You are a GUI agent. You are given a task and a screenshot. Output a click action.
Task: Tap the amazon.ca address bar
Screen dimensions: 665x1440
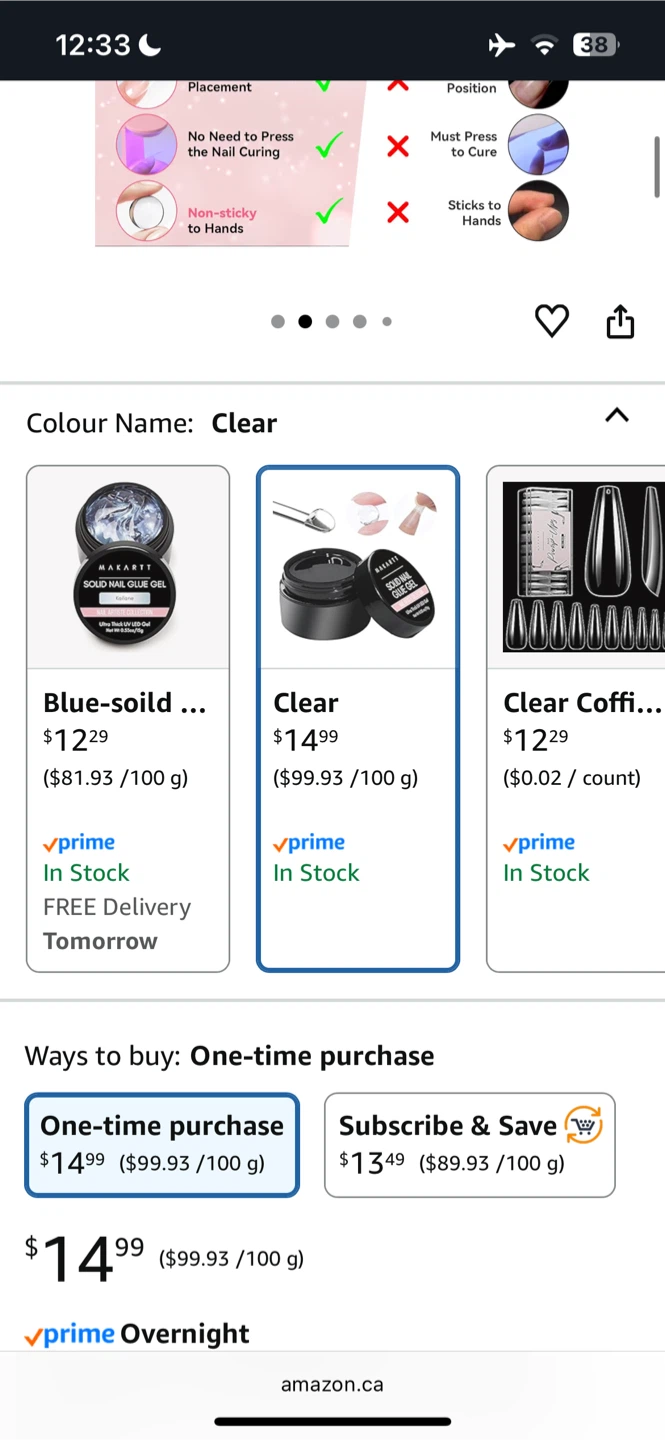pos(332,1385)
